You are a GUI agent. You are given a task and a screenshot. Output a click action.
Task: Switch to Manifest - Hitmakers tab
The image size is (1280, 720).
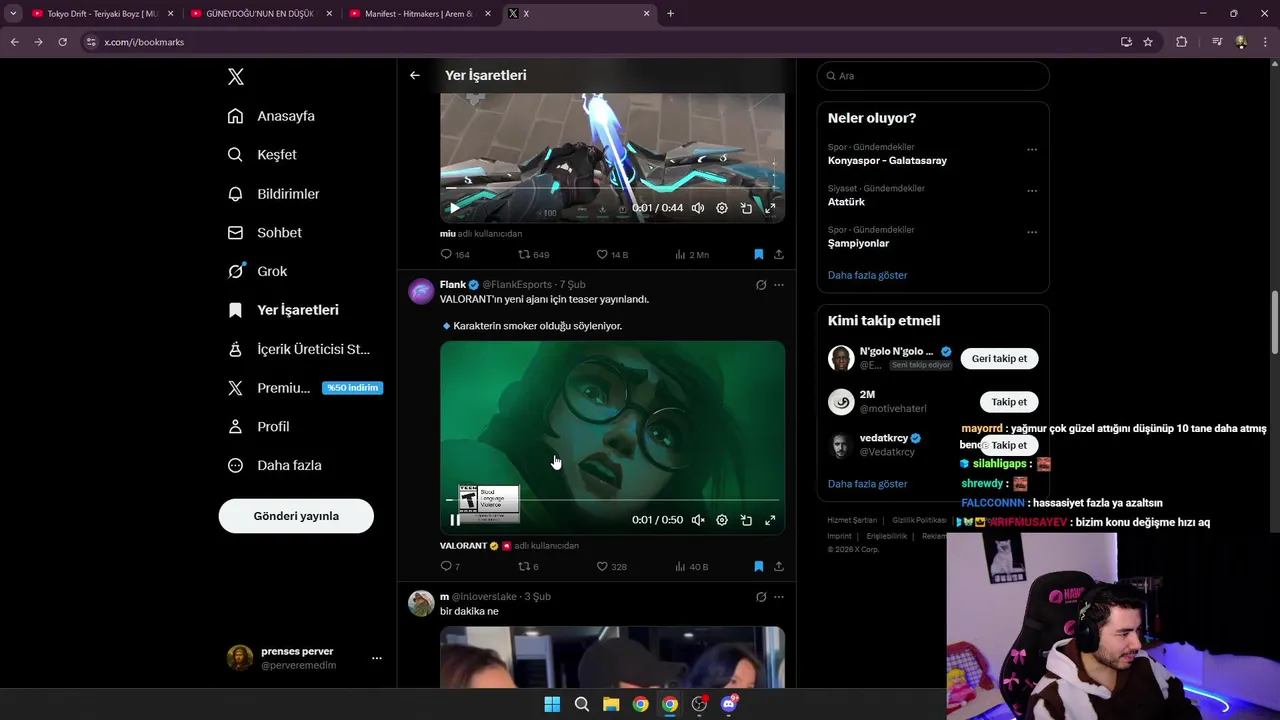418,14
